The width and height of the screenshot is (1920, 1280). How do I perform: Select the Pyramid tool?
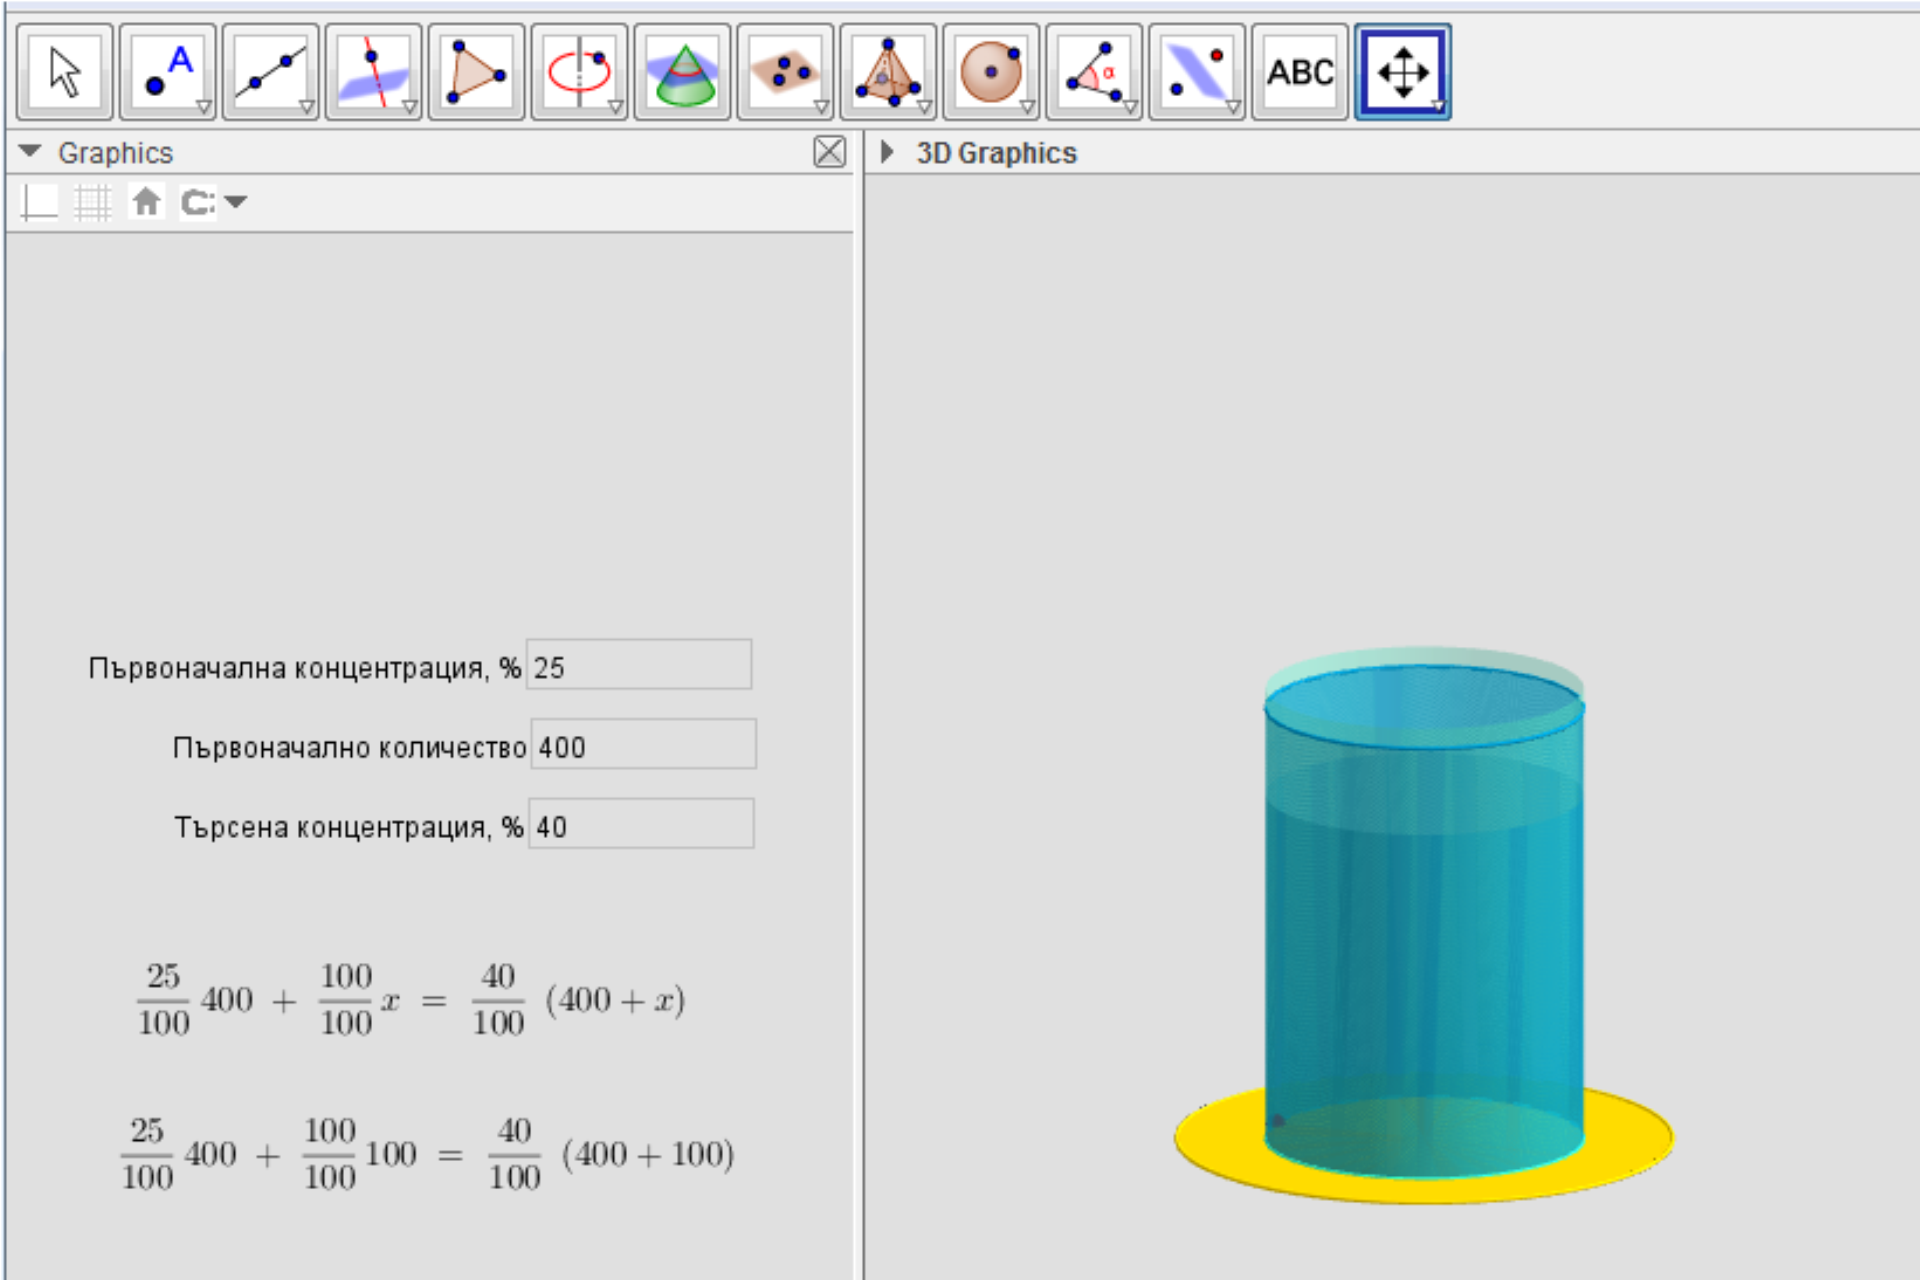click(889, 72)
